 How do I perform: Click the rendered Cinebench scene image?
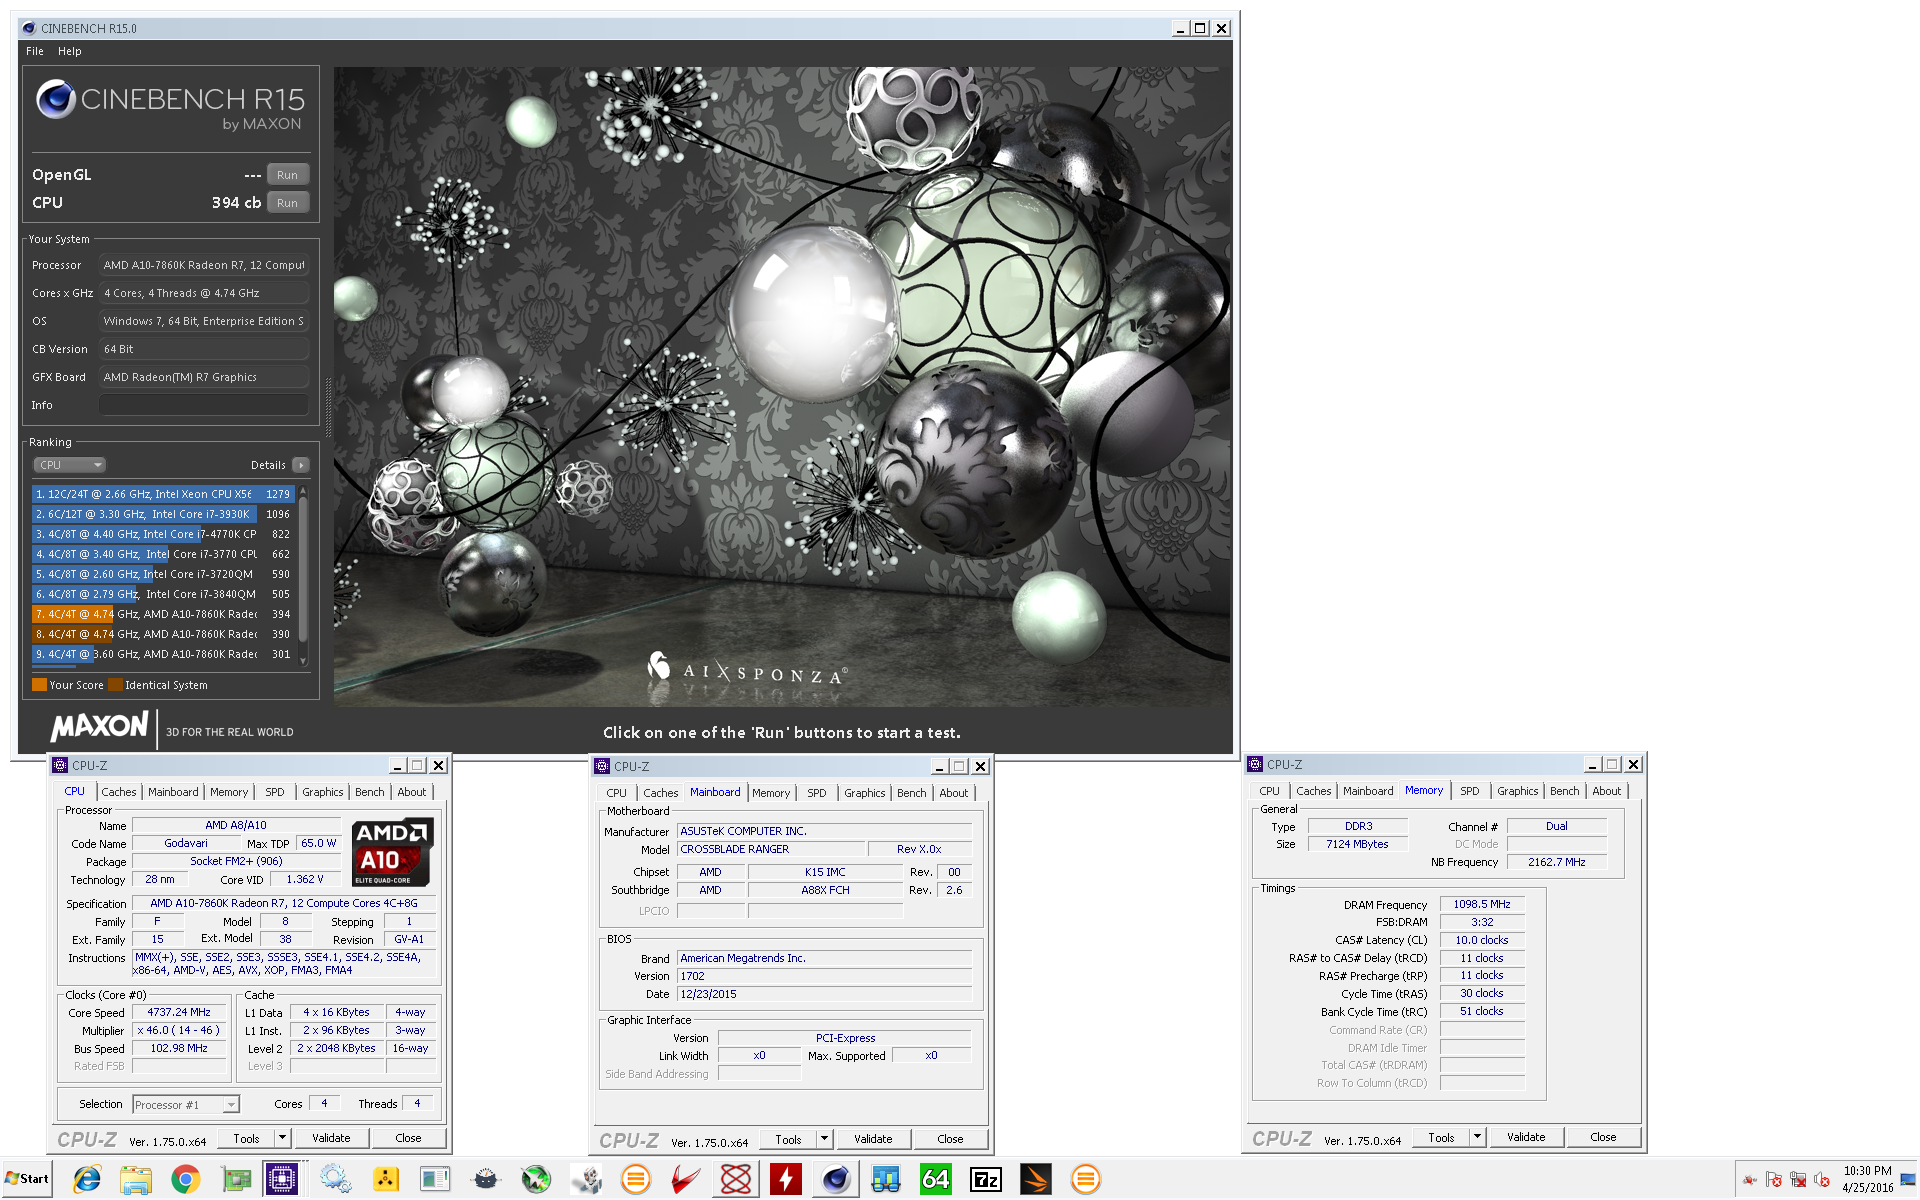tap(782, 387)
